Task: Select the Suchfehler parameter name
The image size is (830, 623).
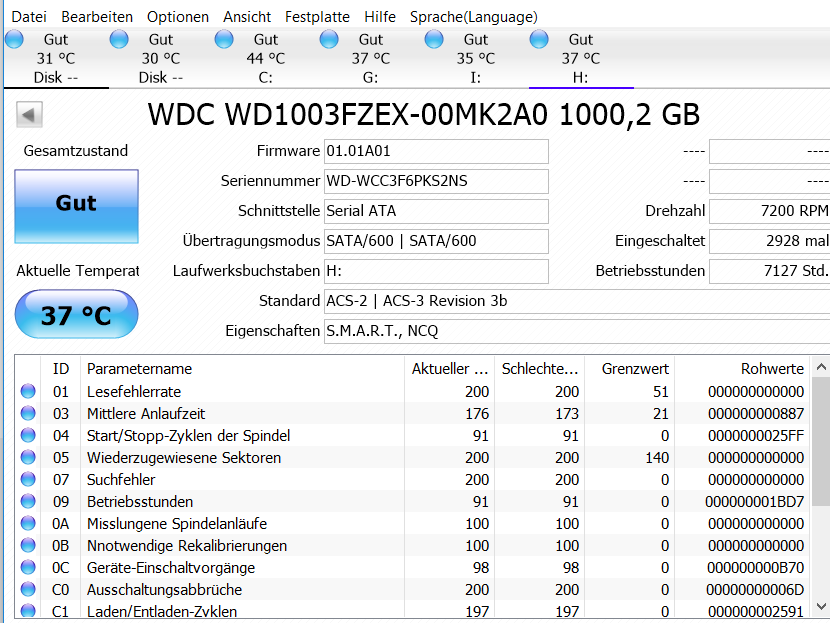Action: coord(121,480)
